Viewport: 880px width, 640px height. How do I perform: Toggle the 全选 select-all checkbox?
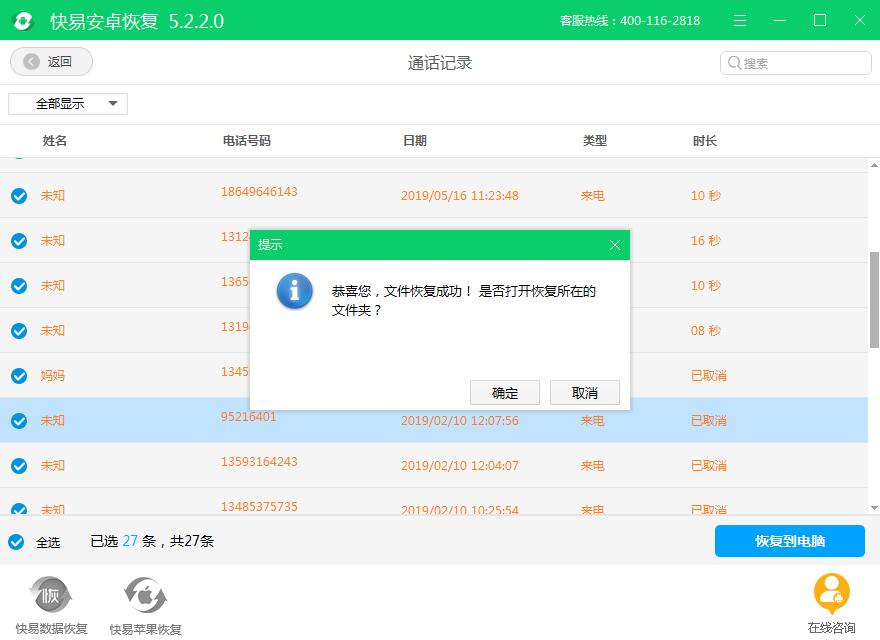click(18, 540)
